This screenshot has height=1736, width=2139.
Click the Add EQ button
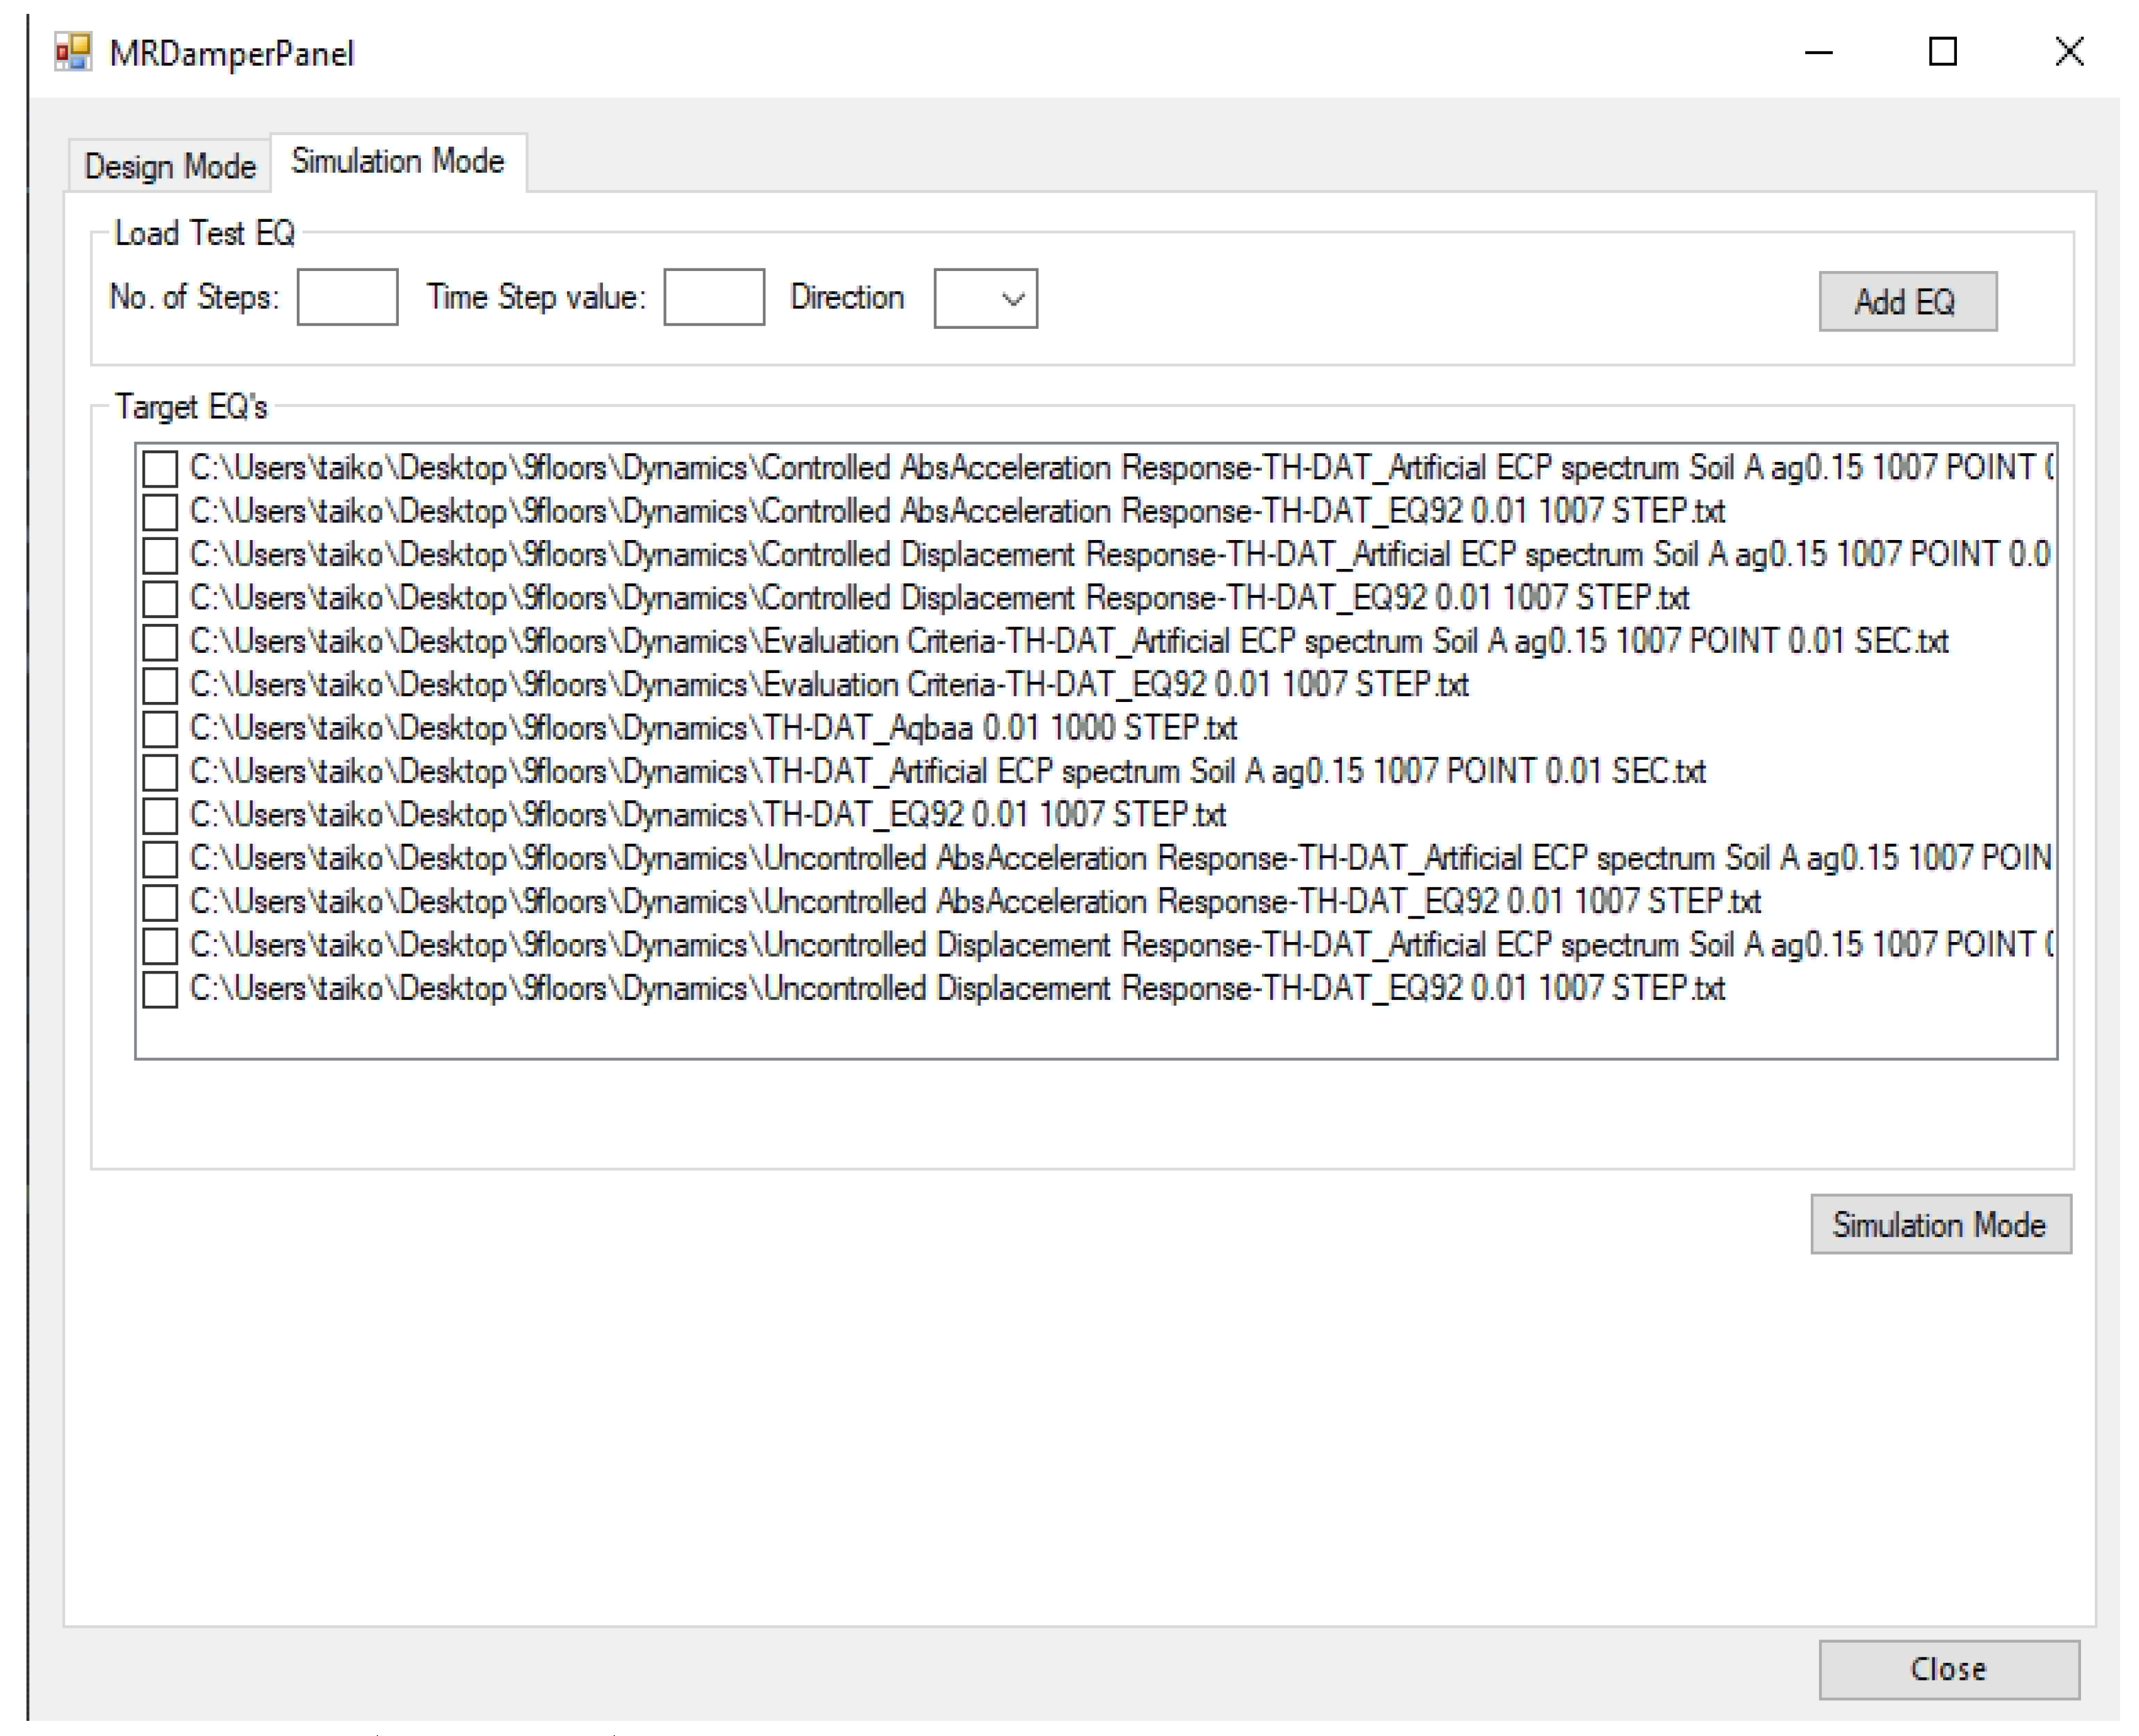point(1905,301)
